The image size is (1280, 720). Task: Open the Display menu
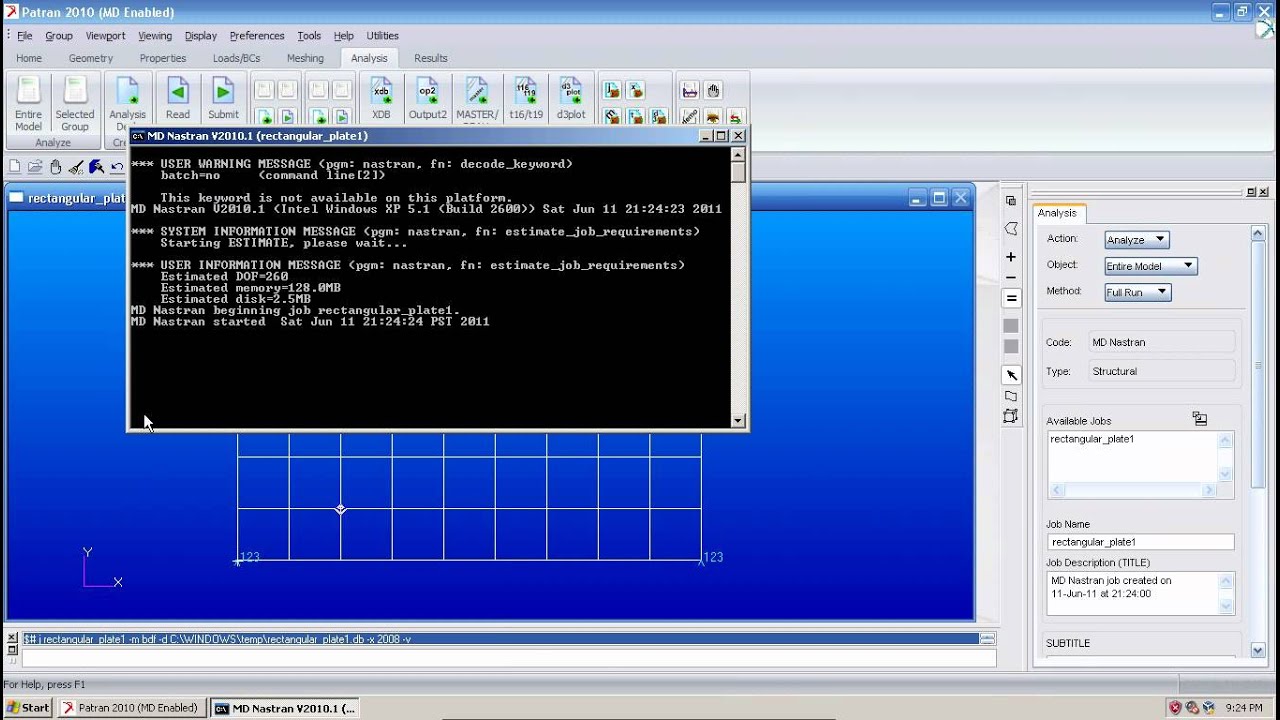tap(201, 36)
